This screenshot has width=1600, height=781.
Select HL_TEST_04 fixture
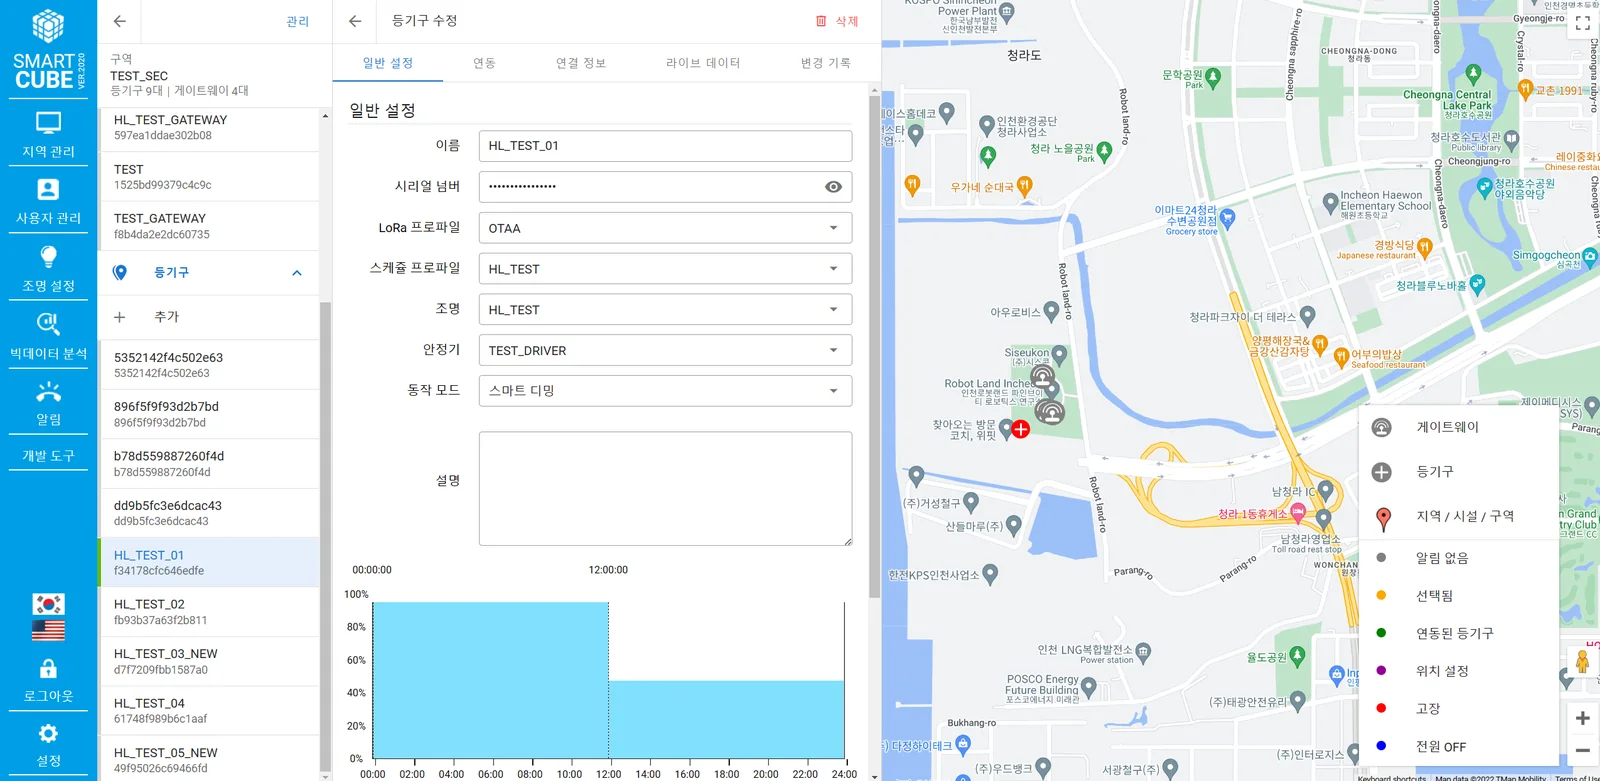[x=208, y=711]
